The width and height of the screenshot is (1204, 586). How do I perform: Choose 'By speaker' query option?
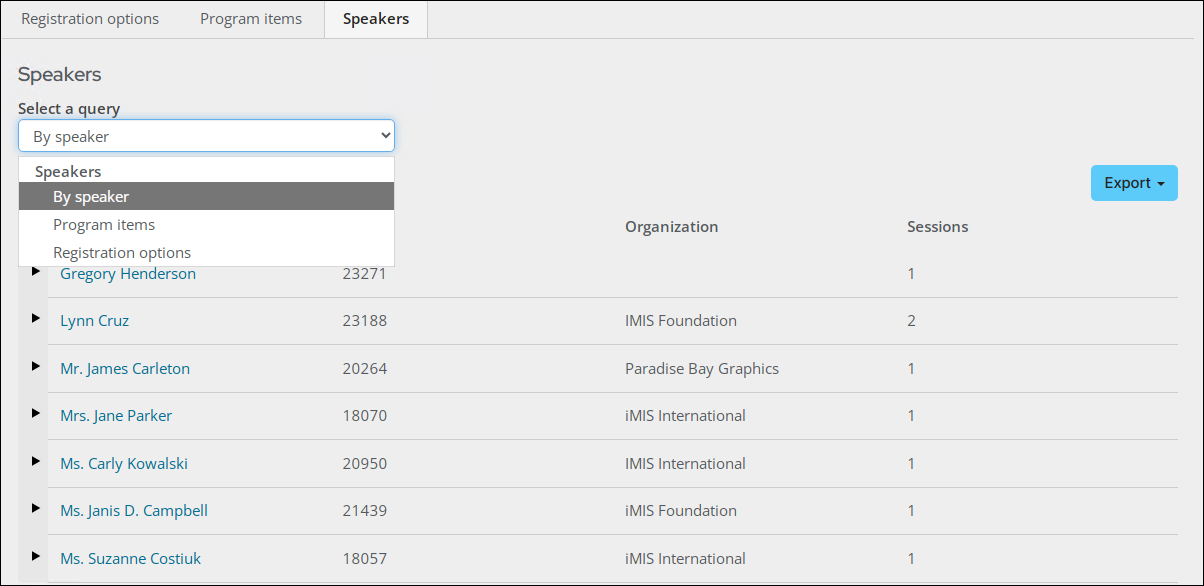click(x=91, y=197)
